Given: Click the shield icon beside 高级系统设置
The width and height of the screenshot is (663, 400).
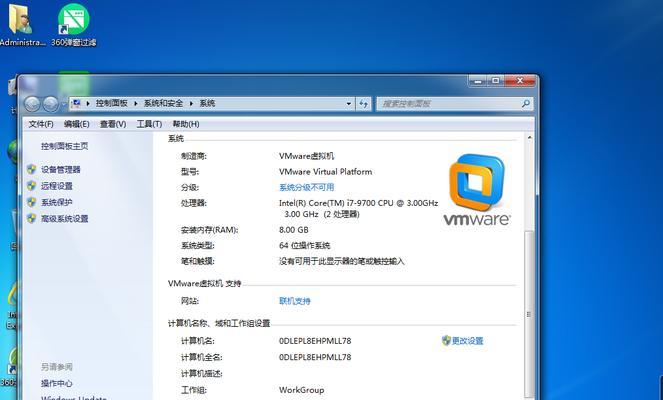Looking at the screenshot, I should pos(31,219).
